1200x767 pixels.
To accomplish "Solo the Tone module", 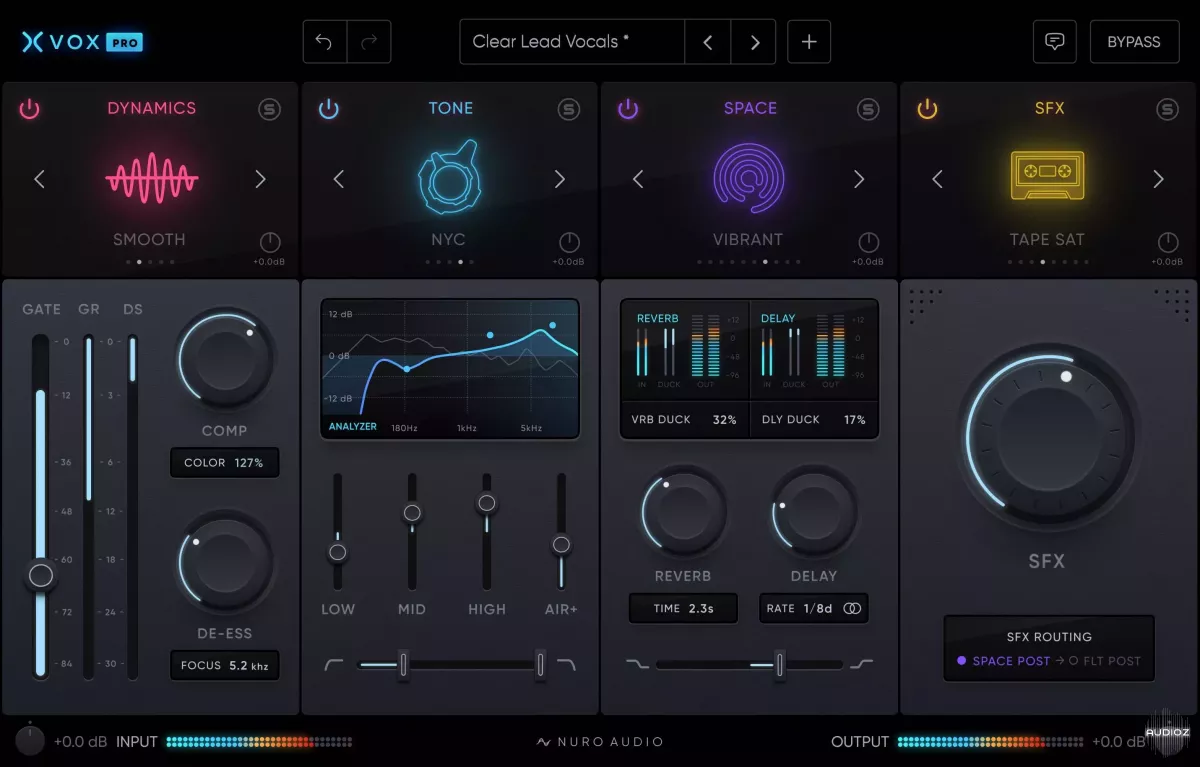I will coord(569,109).
